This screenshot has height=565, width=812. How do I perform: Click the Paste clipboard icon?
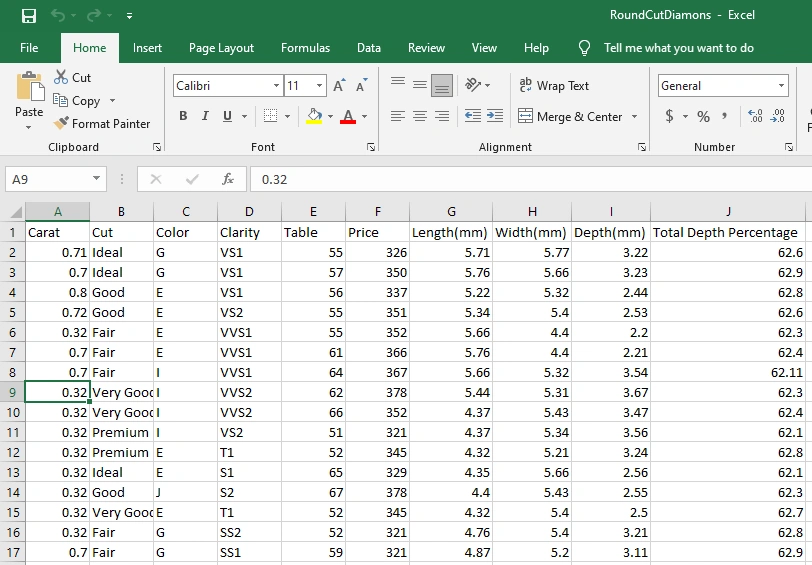pos(30,86)
